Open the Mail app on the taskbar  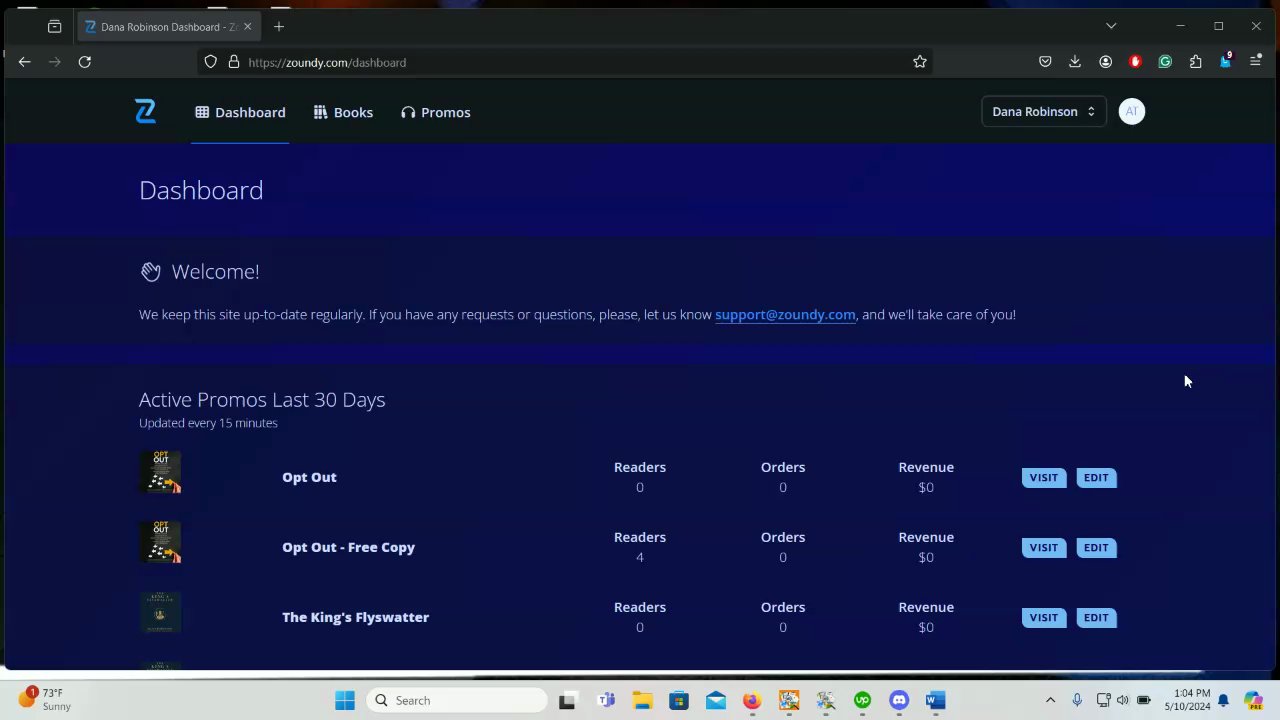[716, 700]
